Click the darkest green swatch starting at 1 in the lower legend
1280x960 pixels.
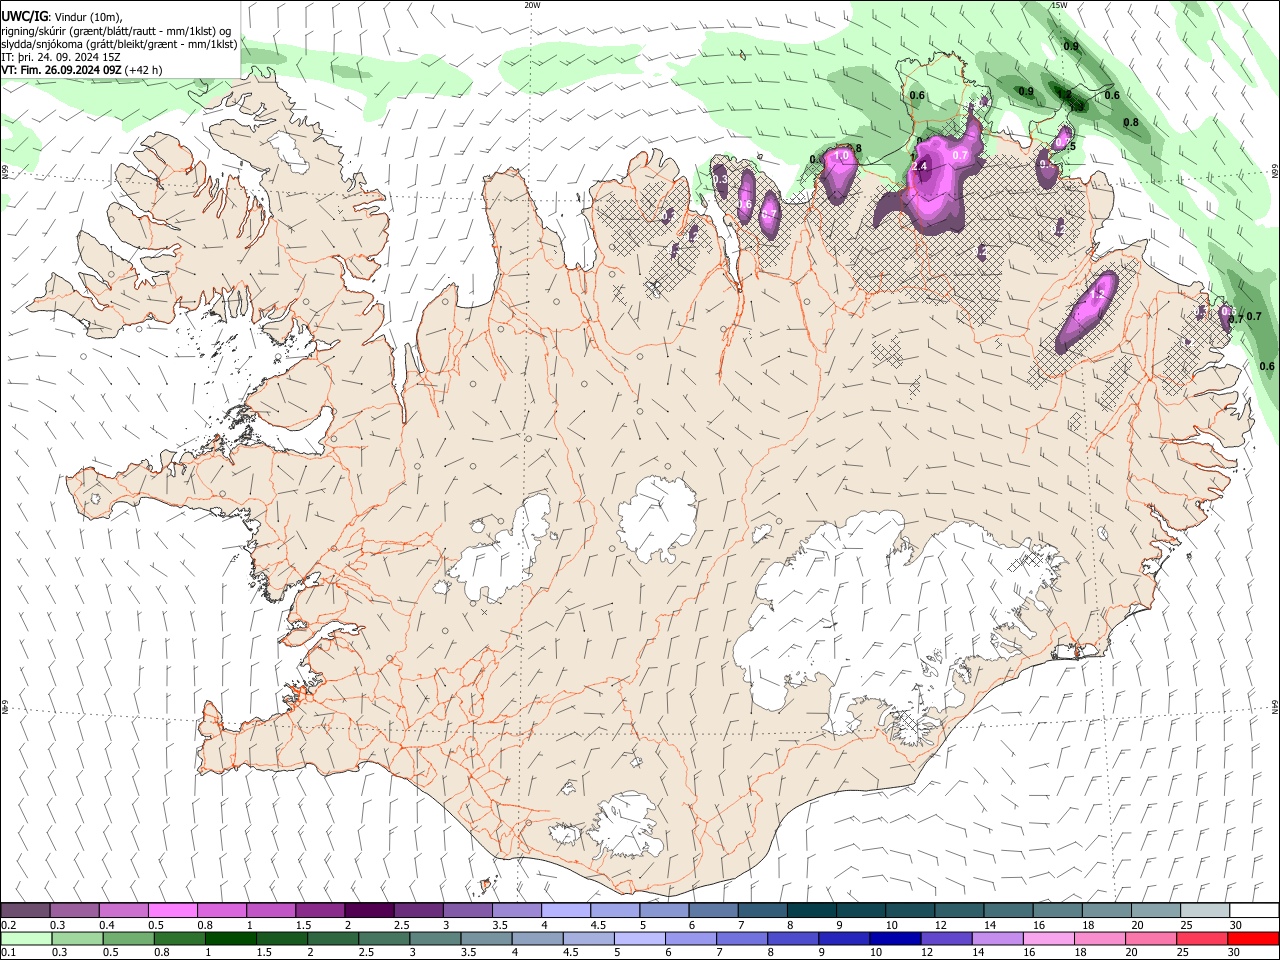pyautogui.click(x=231, y=938)
